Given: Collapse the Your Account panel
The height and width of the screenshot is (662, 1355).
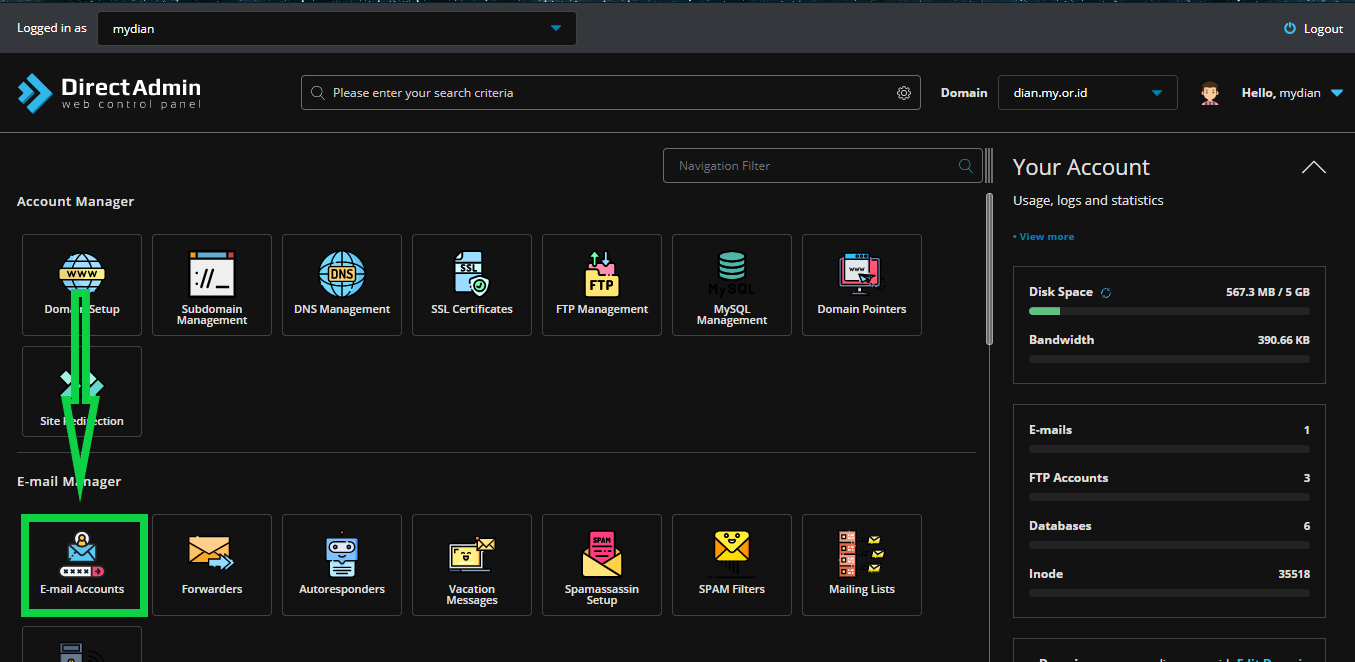Looking at the screenshot, I should pos(1313,168).
